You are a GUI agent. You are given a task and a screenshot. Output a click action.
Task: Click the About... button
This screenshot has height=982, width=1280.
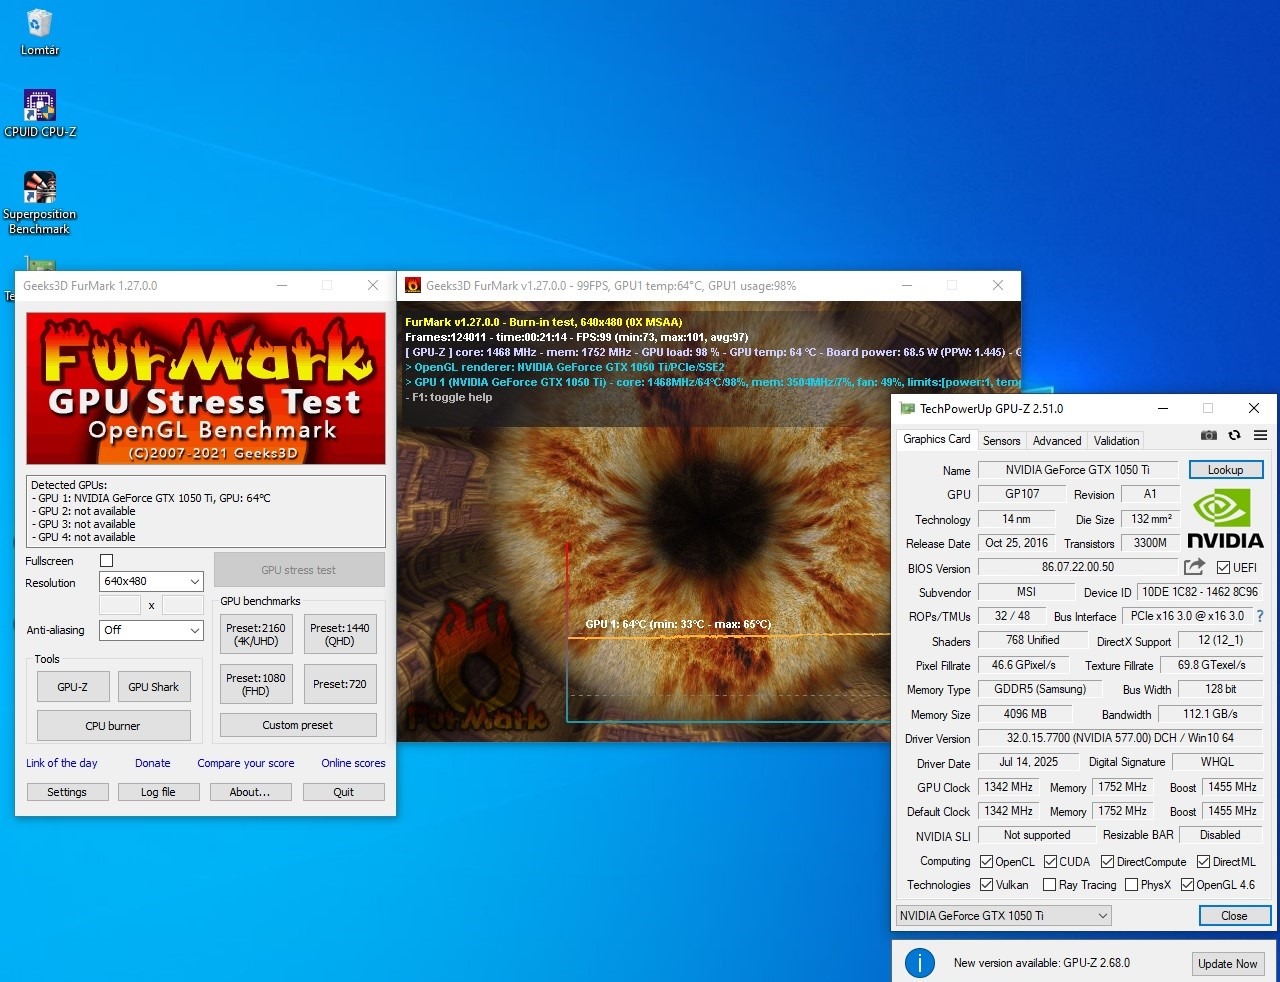click(250, 792)
